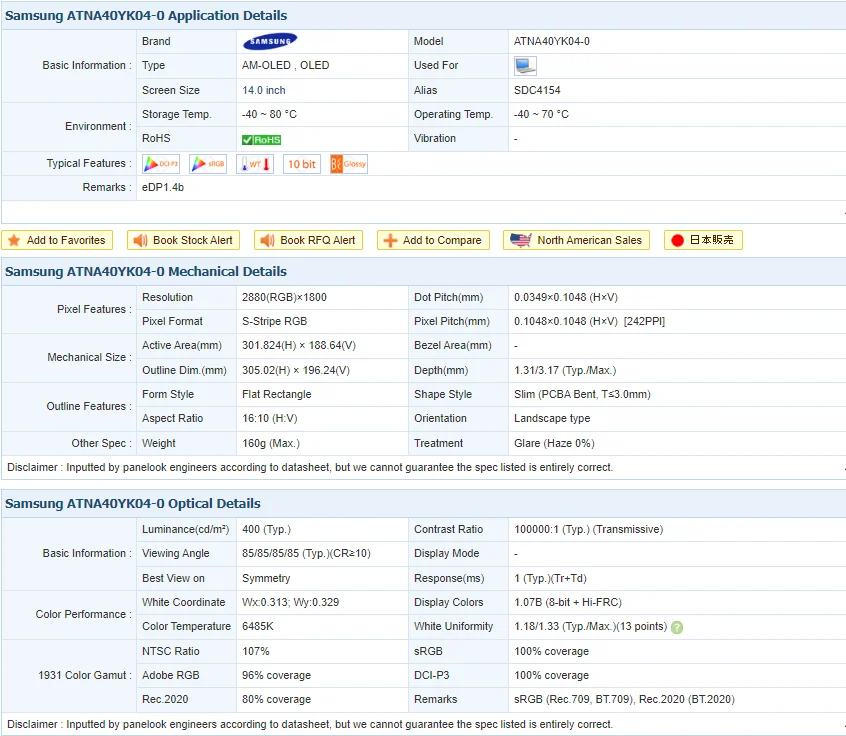This screenshot has width=846, height=736.
Task: Click the speaker icon on Book RFQ Alert
Action: 267,240
